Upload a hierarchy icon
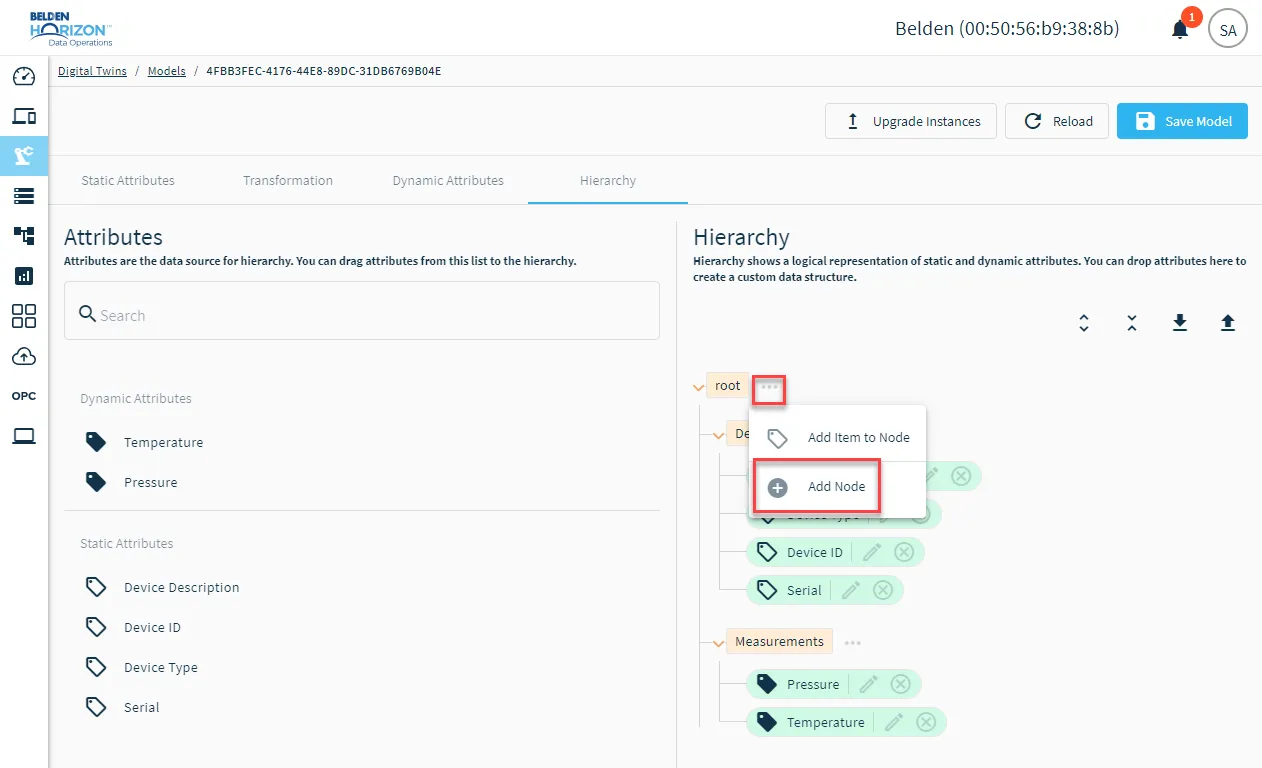 click(x=1228, y=323)
